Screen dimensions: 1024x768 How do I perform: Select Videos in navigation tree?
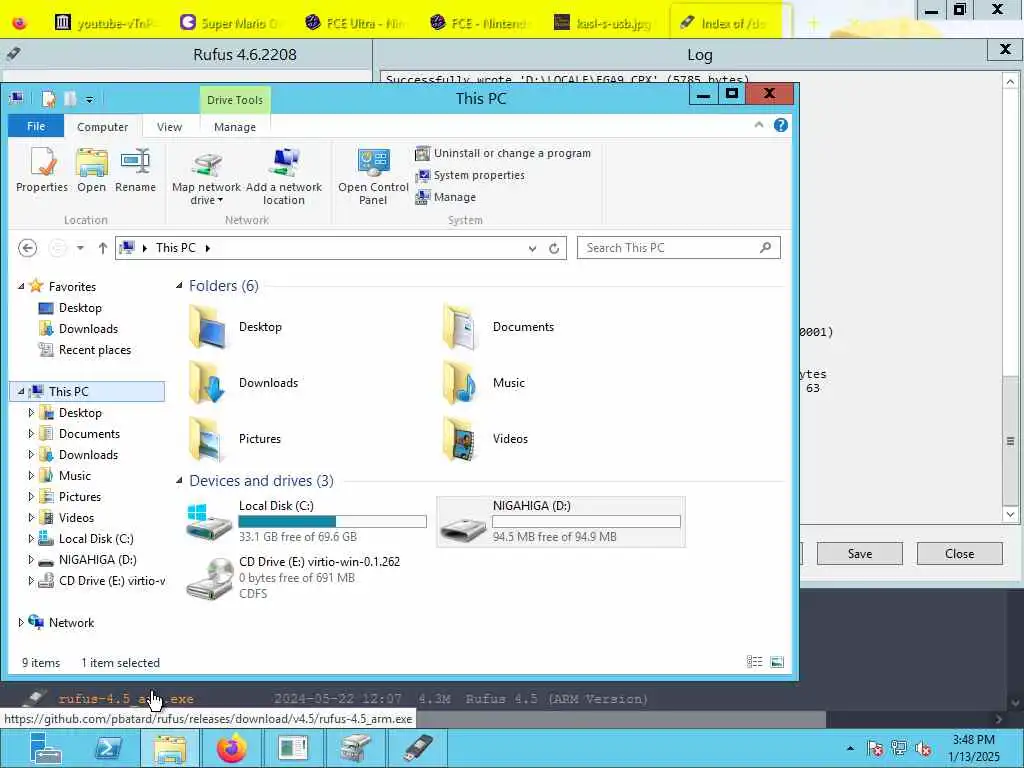tap(76, 517)
